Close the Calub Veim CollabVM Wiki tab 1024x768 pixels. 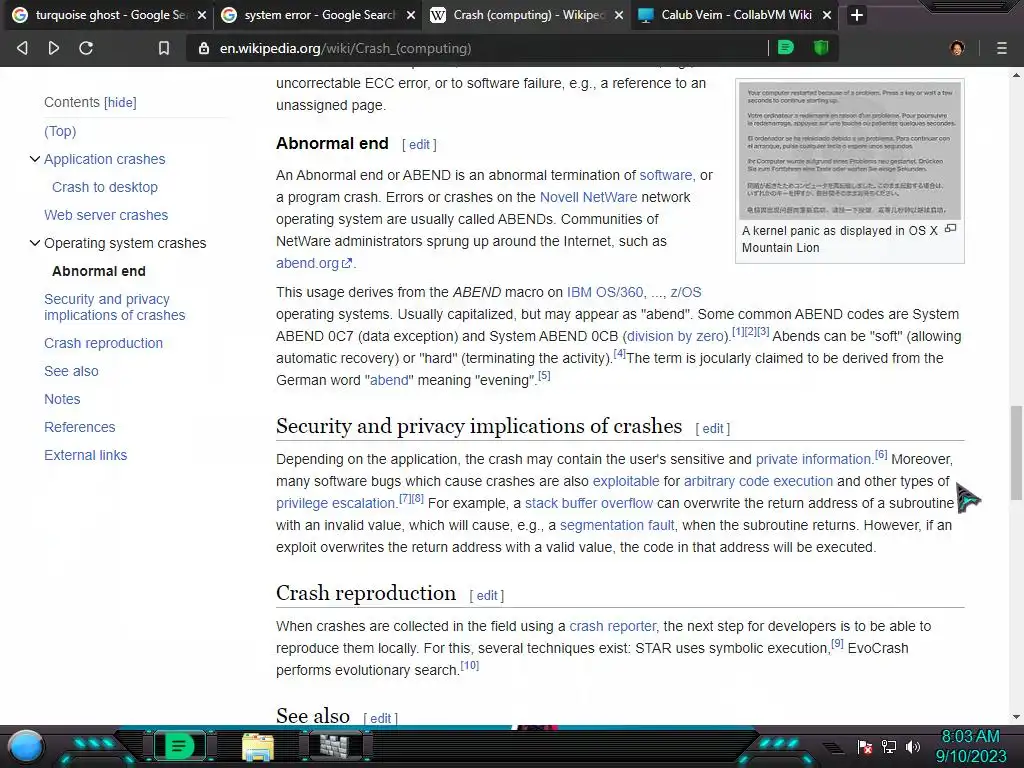[x=827, y=15]
